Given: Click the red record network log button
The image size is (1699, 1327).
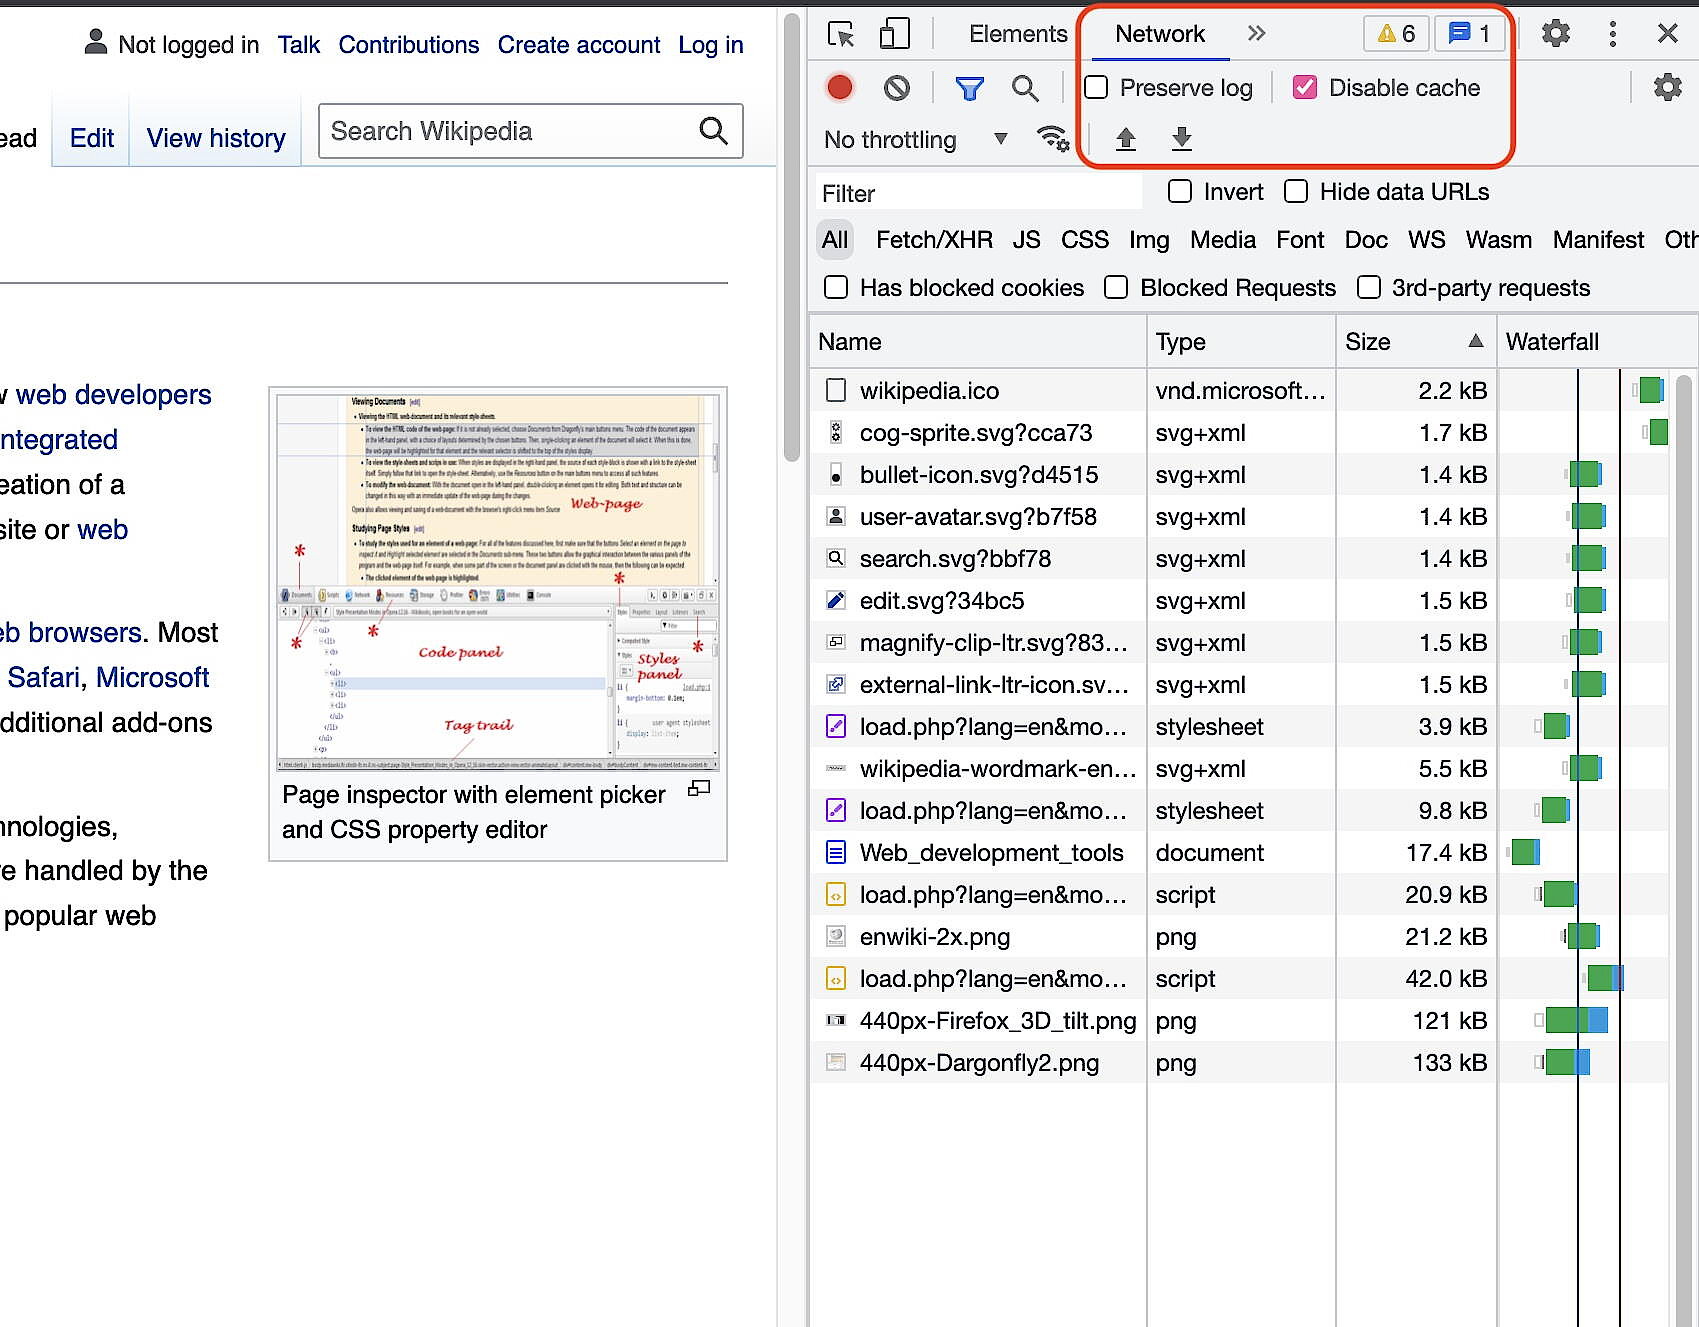Looking at the screenshot, I should [839, 87].
